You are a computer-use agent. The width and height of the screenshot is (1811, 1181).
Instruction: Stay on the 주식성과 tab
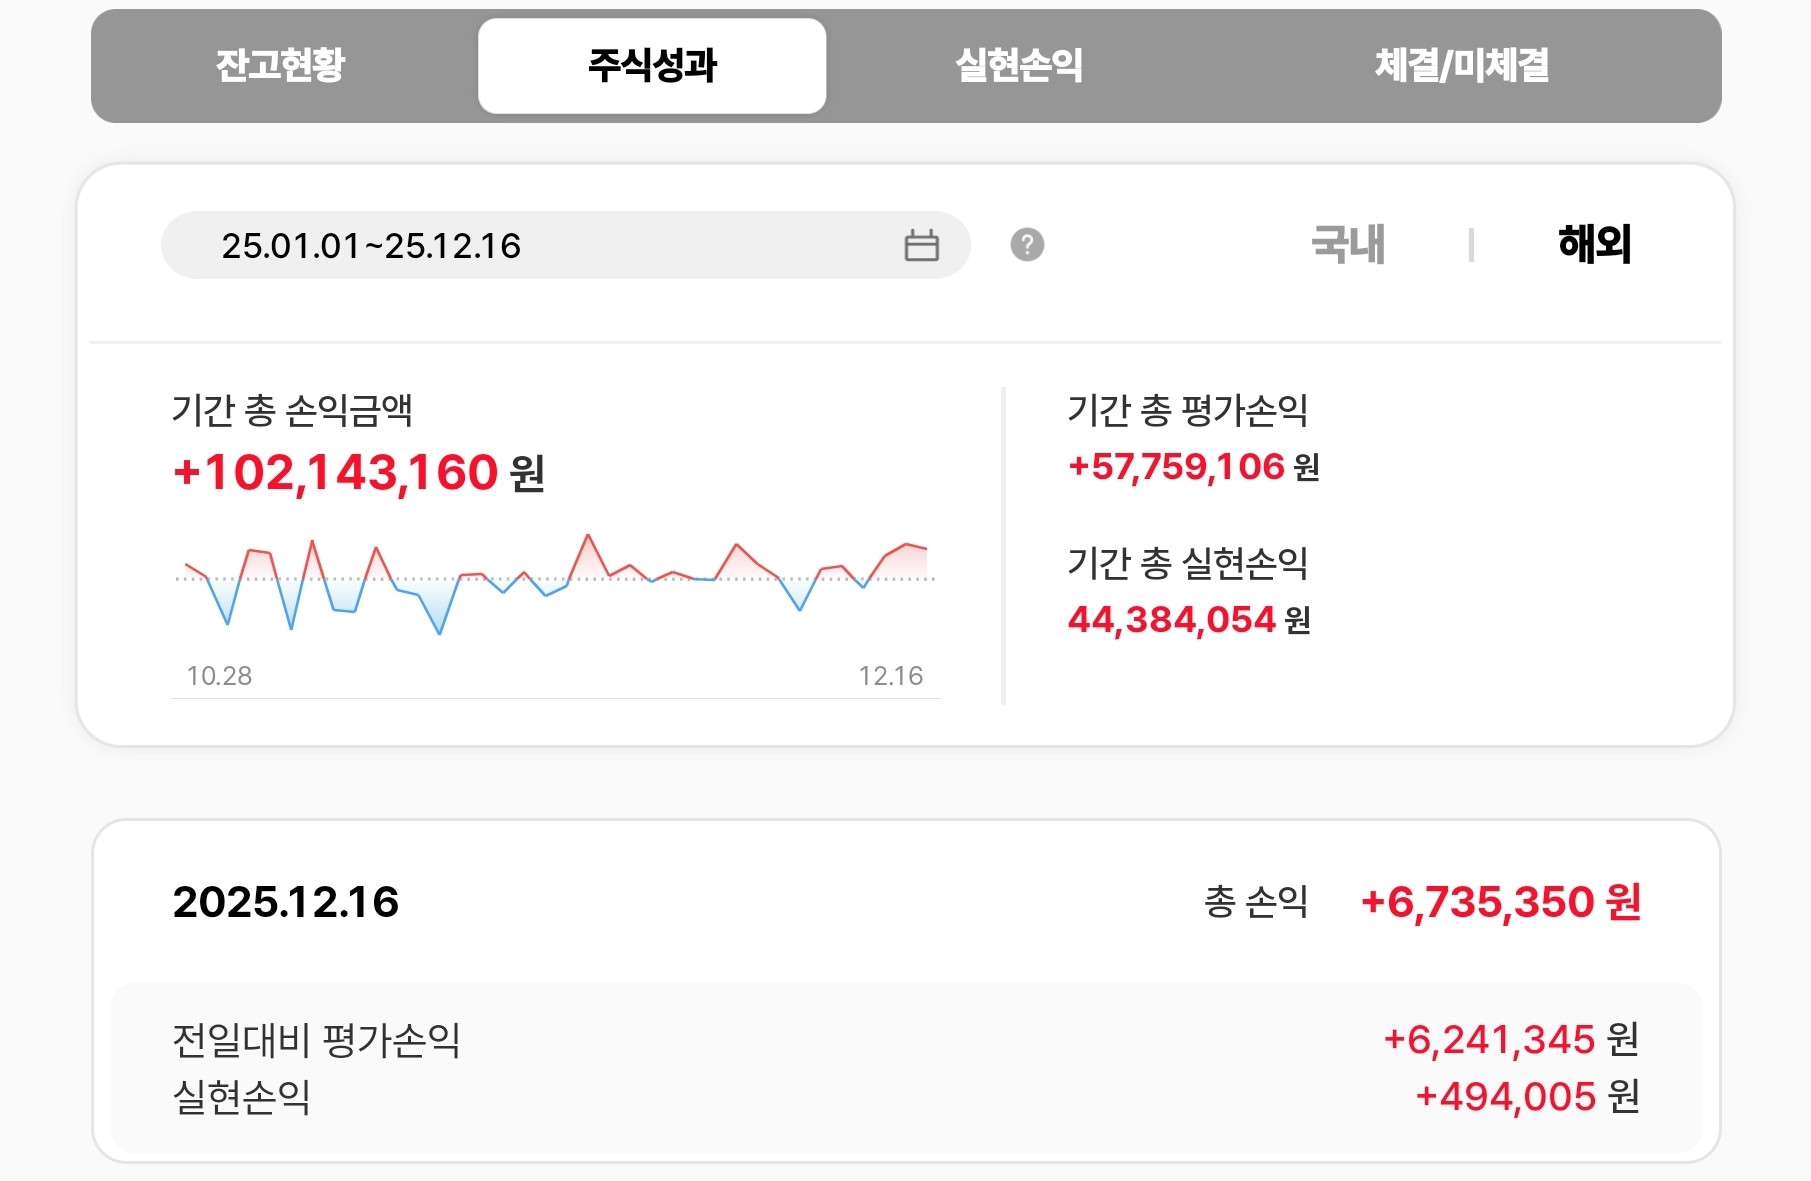coord(652,64)
